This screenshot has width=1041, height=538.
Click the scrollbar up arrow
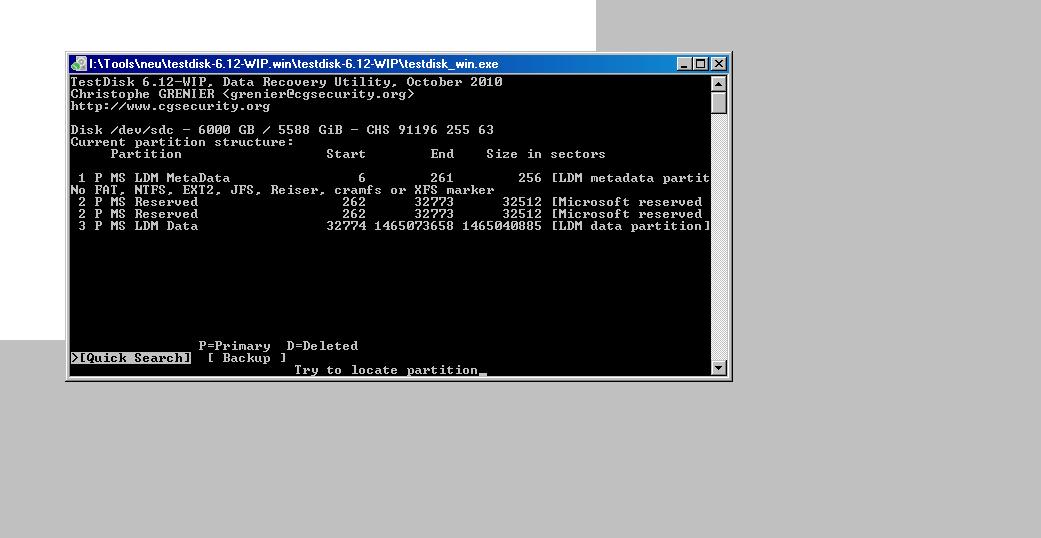719,84
